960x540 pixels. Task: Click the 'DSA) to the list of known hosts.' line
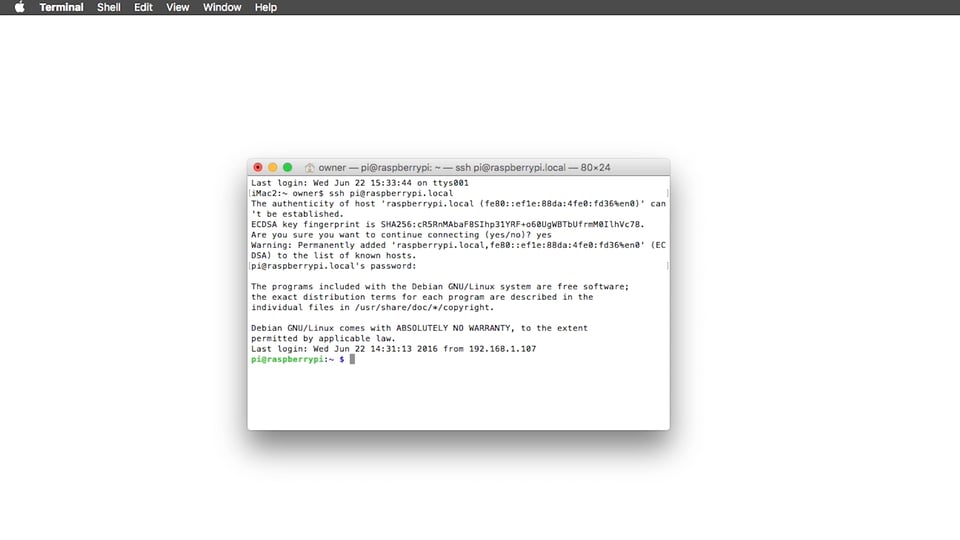[x=334, y=256]
